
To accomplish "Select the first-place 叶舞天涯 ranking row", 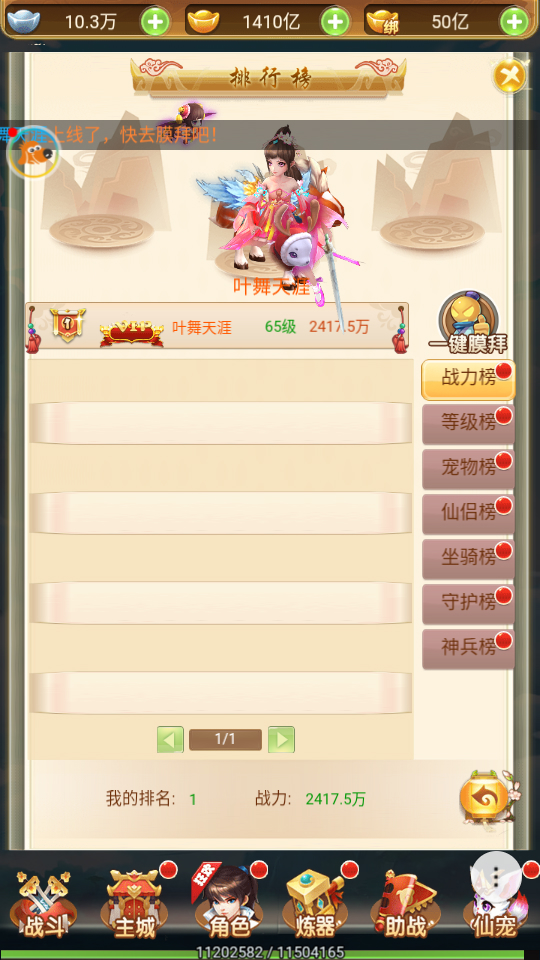I will point(217,328).
